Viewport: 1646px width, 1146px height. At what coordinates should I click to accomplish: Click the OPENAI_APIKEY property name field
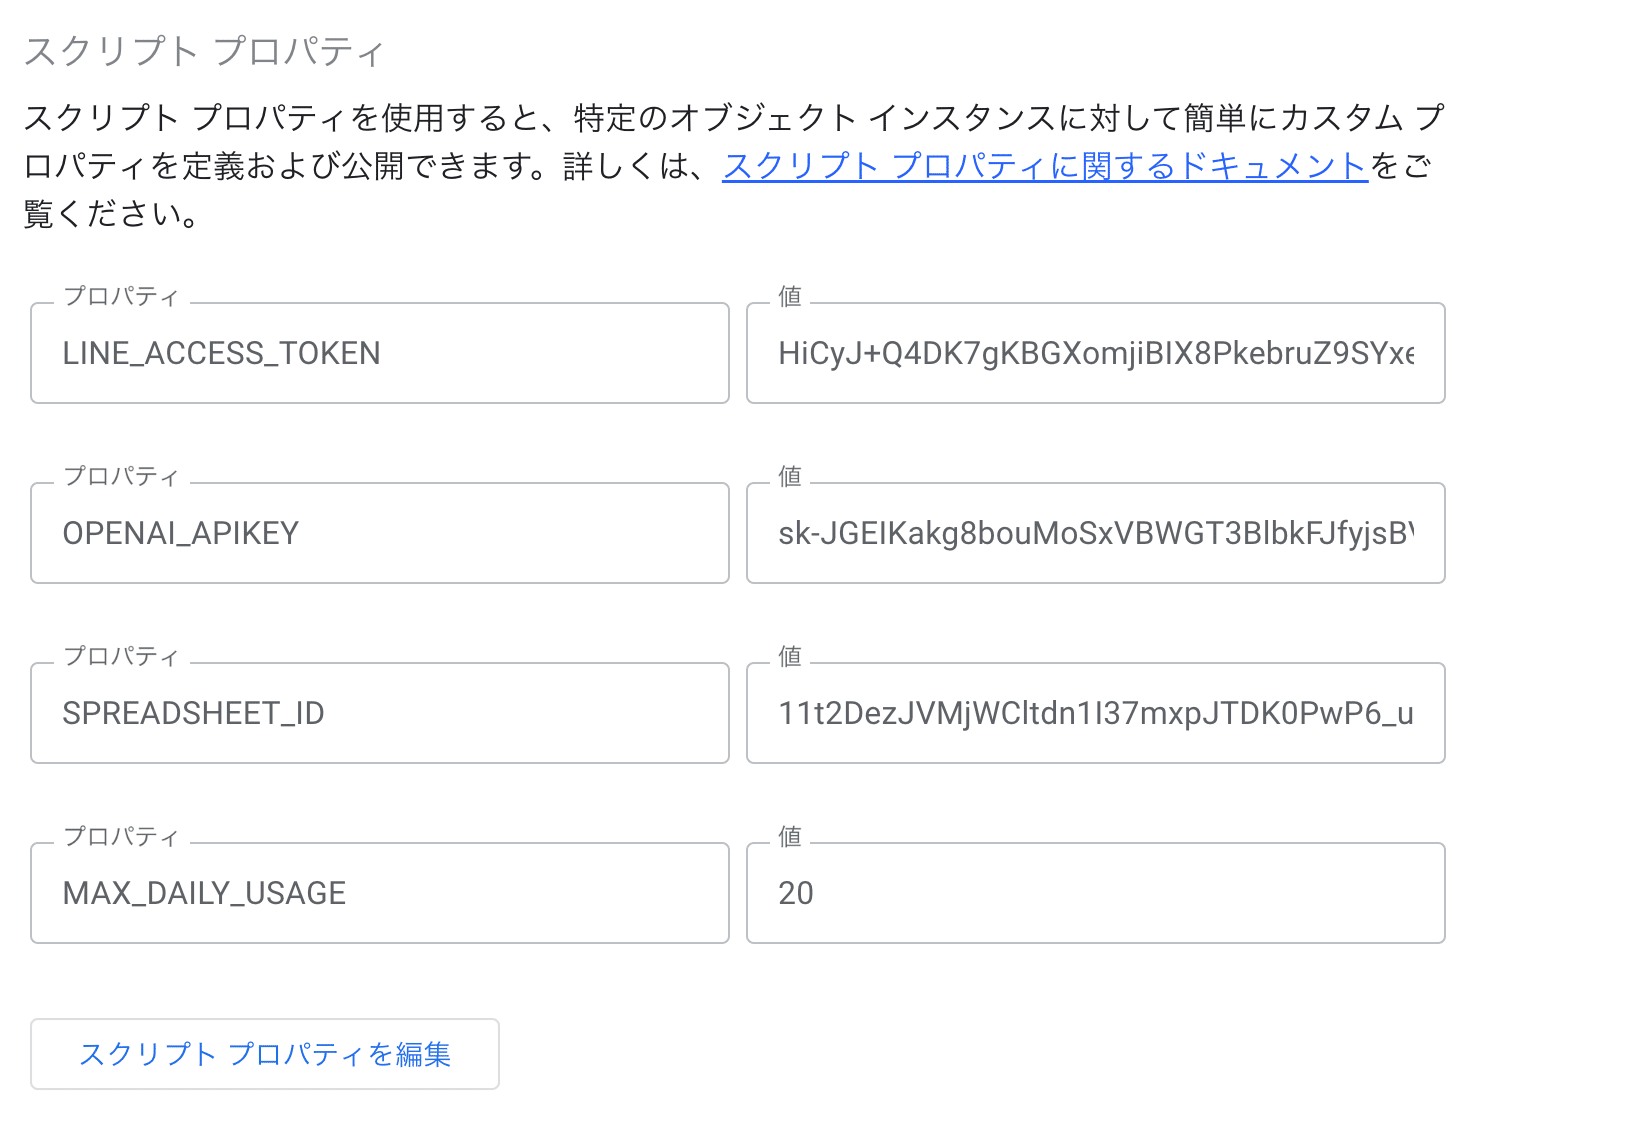pyautogui.click(x=380, y=533)
